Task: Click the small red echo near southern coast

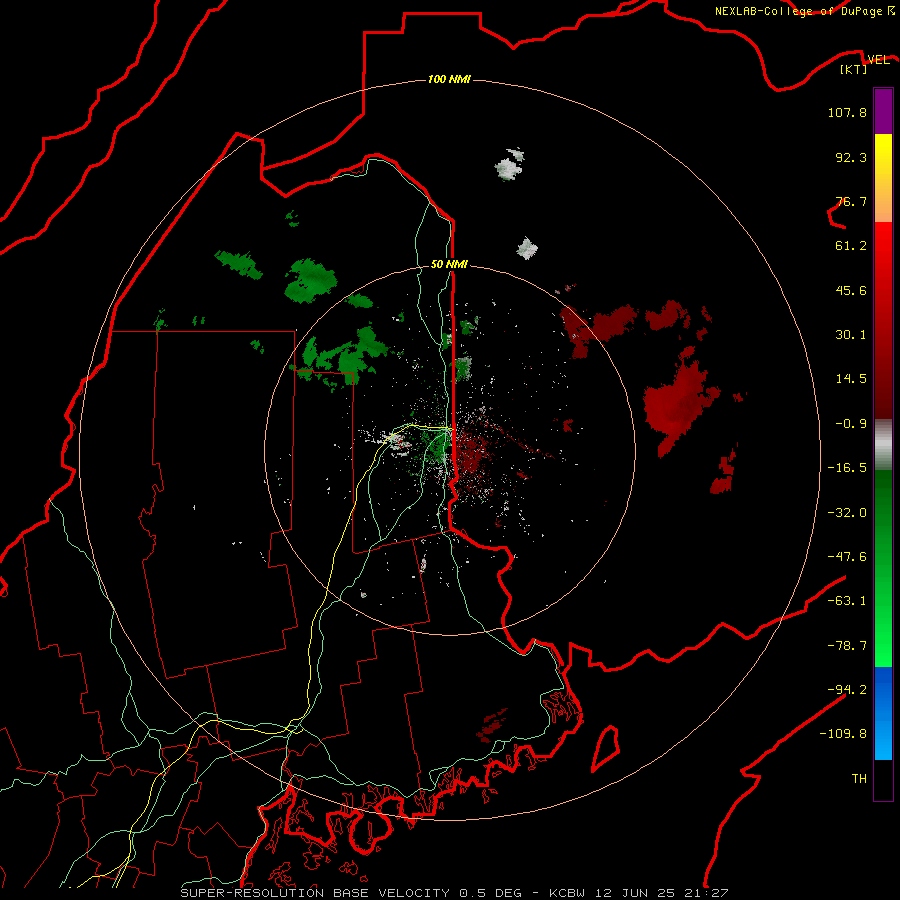Action: [x=492, y=724]
